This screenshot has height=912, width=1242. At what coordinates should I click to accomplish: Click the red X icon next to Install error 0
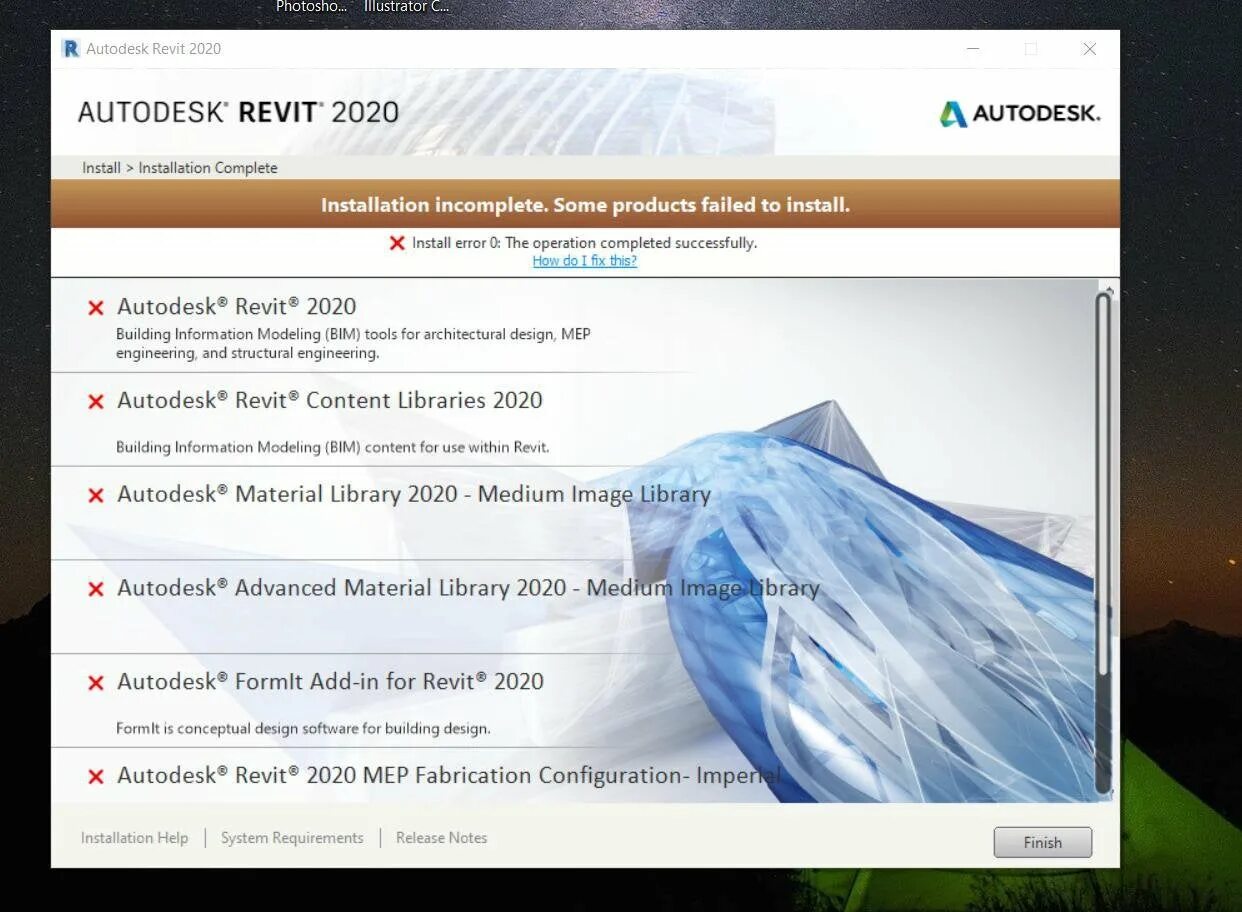[x=397, y=243]
